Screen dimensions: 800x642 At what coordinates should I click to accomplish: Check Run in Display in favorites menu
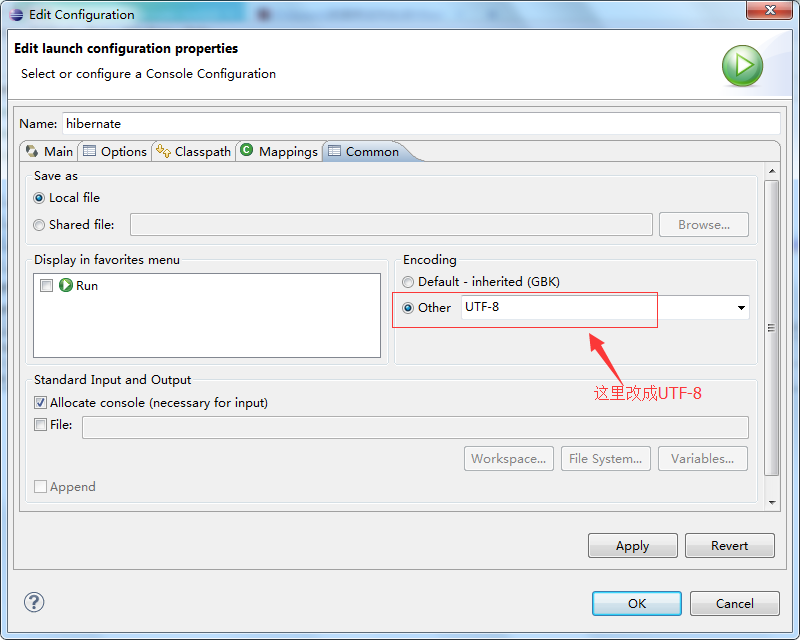click(46, 285)
